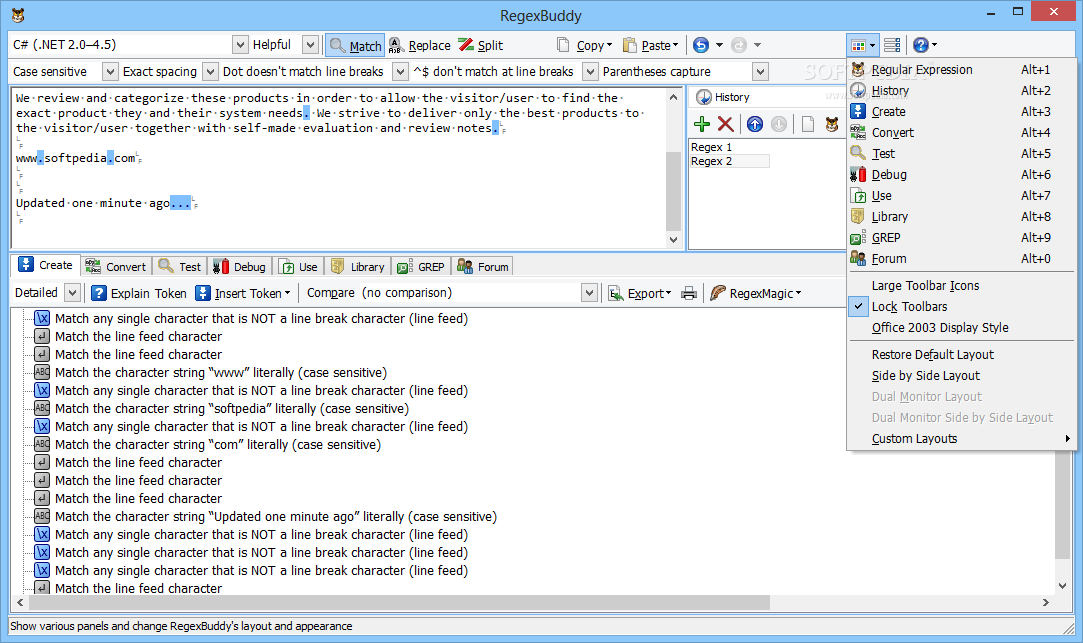Open Dot doesn't match line breaks dropdown
The width and height of the screenshot is (1083, 643).
click(x=401, y=72)
